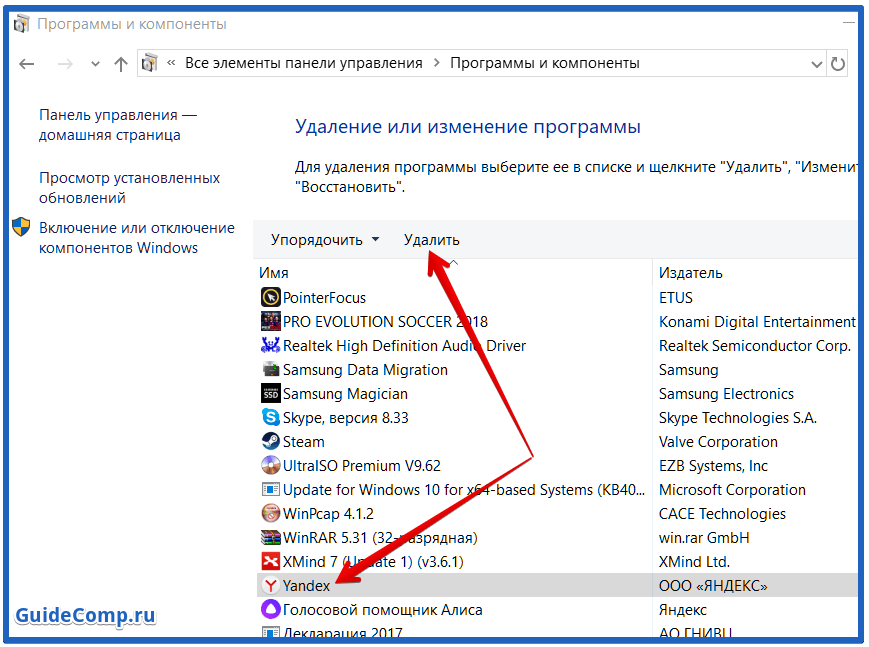Open the Упорядочить dropdown menu
869x647 pixels.
(325, 240)
